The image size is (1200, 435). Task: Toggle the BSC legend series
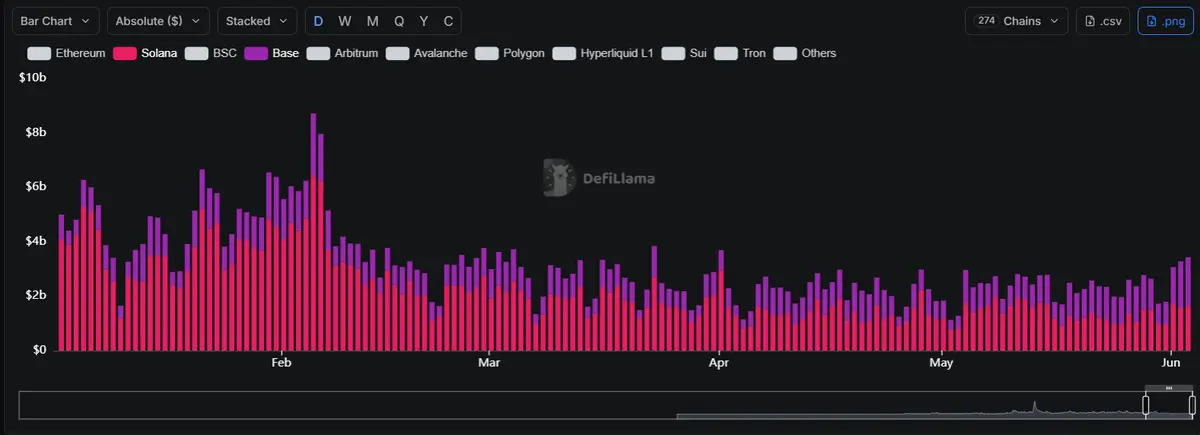click(211, 53)
